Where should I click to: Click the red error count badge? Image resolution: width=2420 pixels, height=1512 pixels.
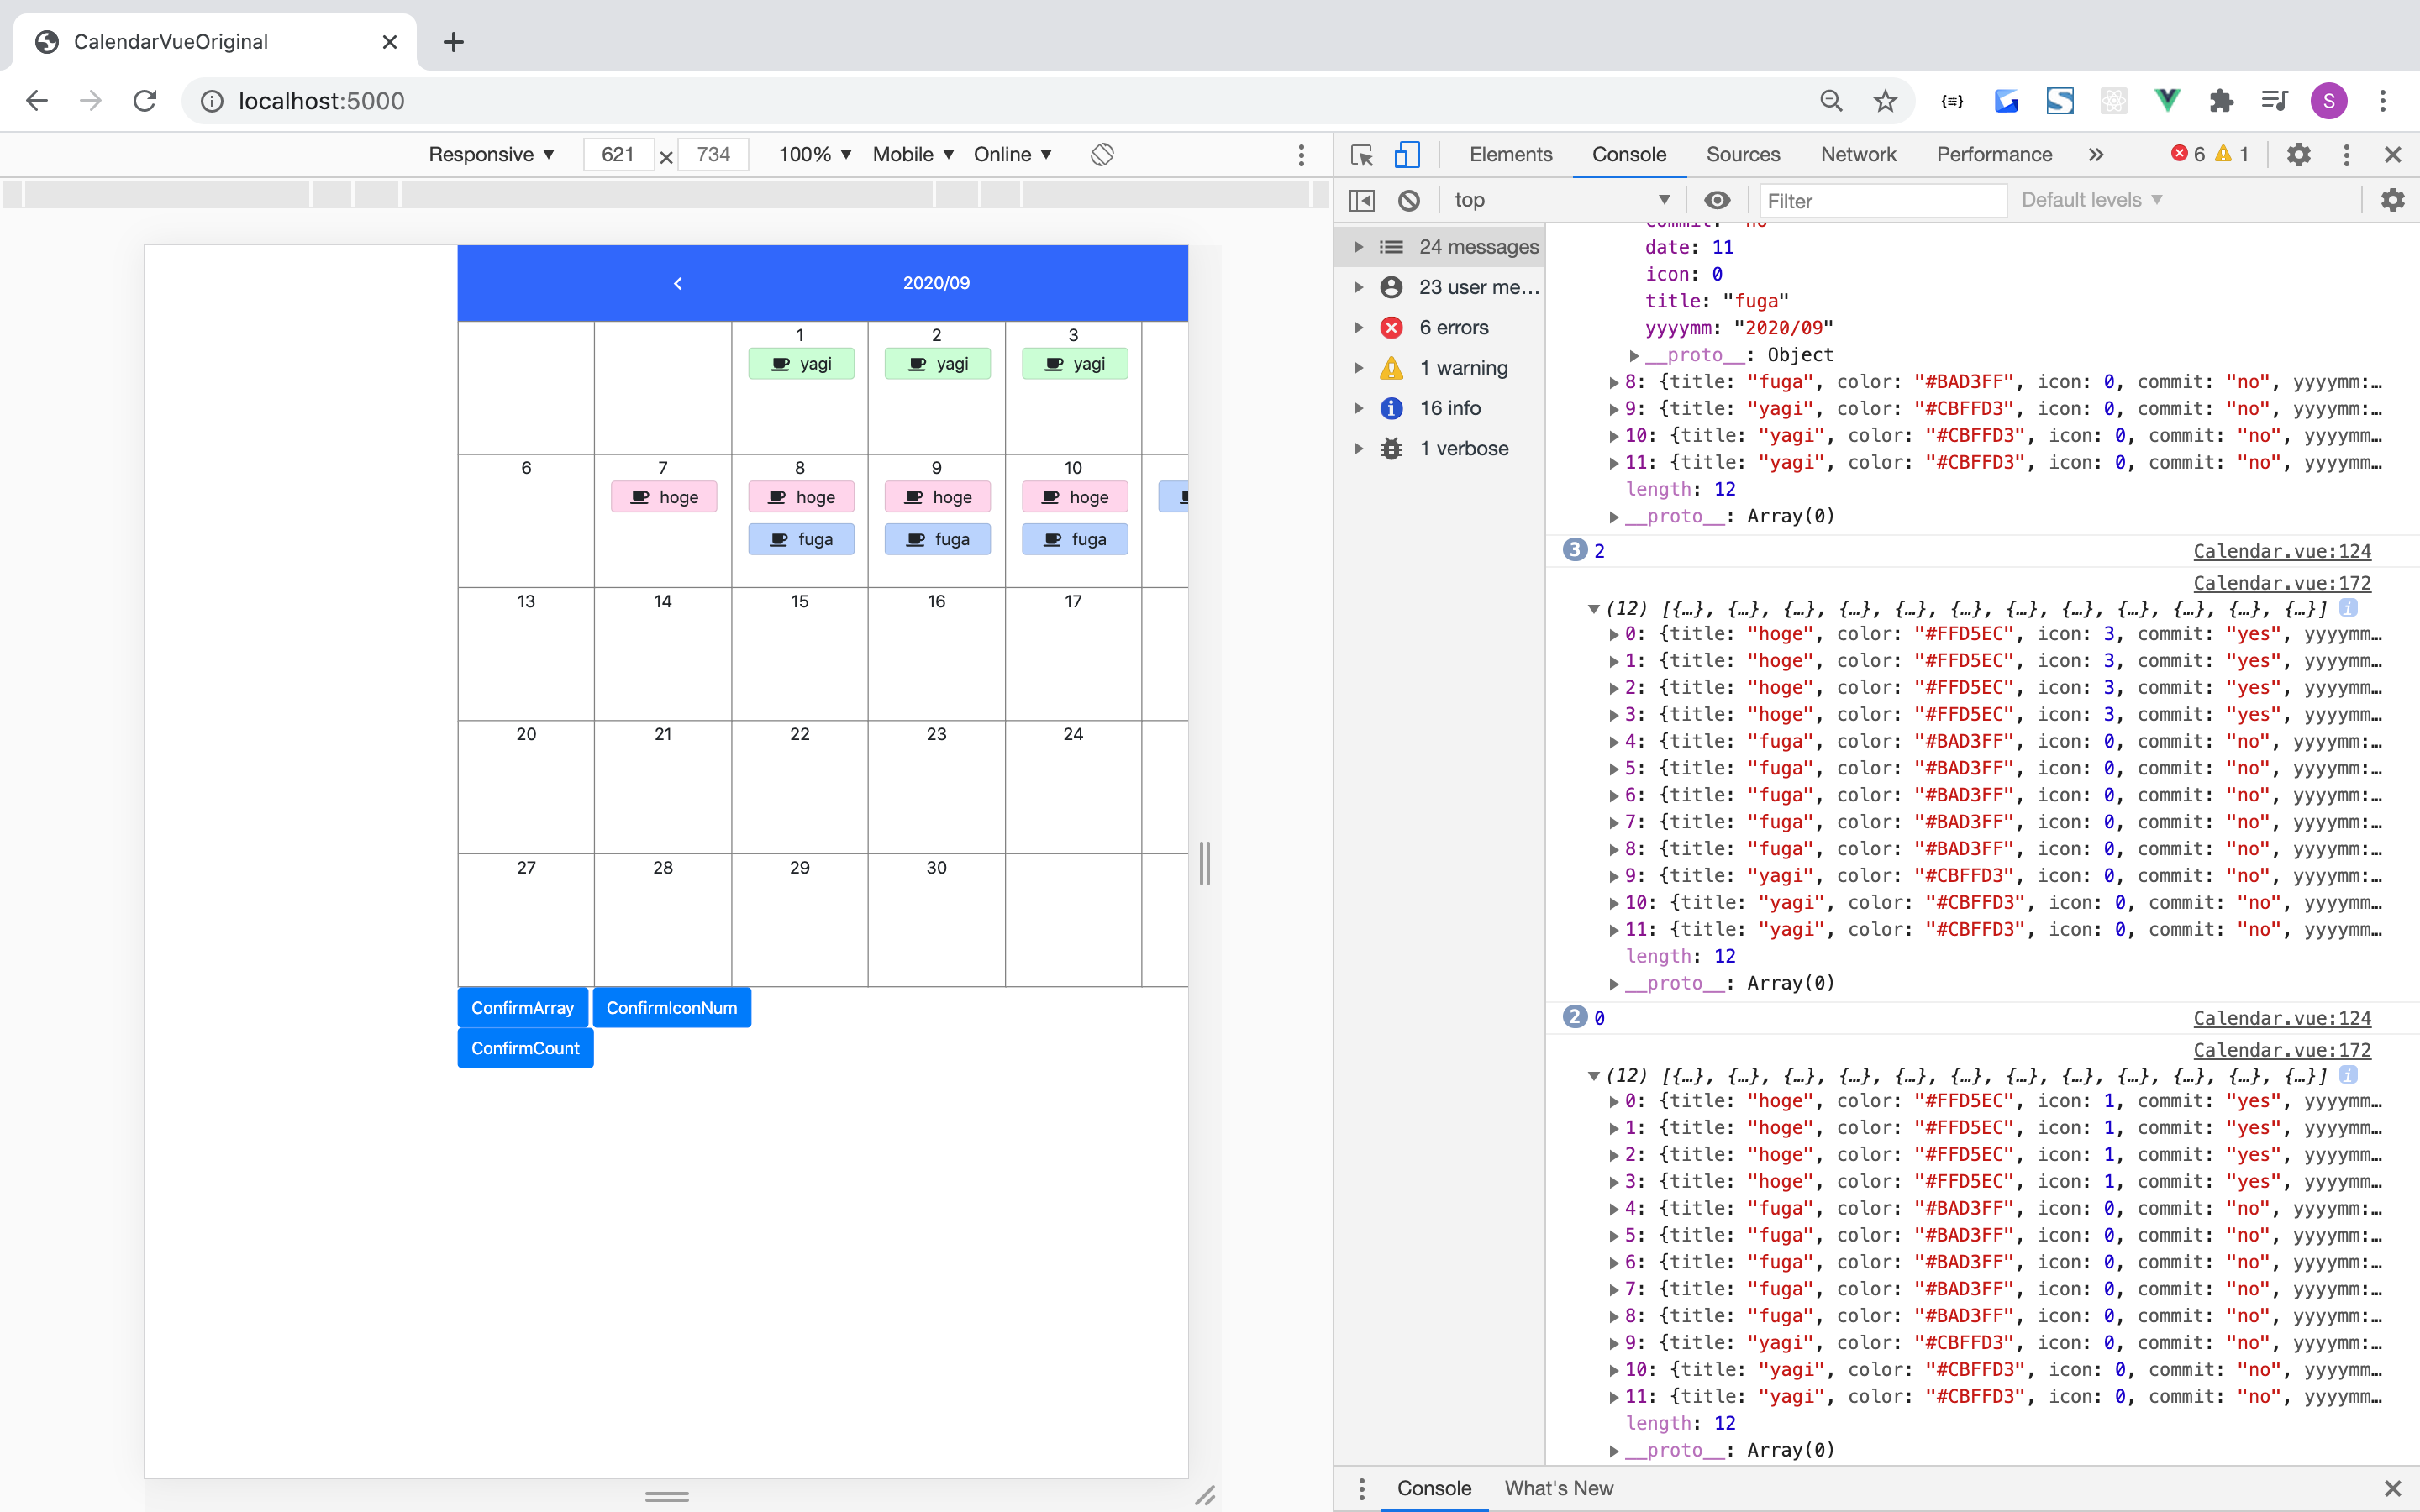click(x=2188, y=154)
